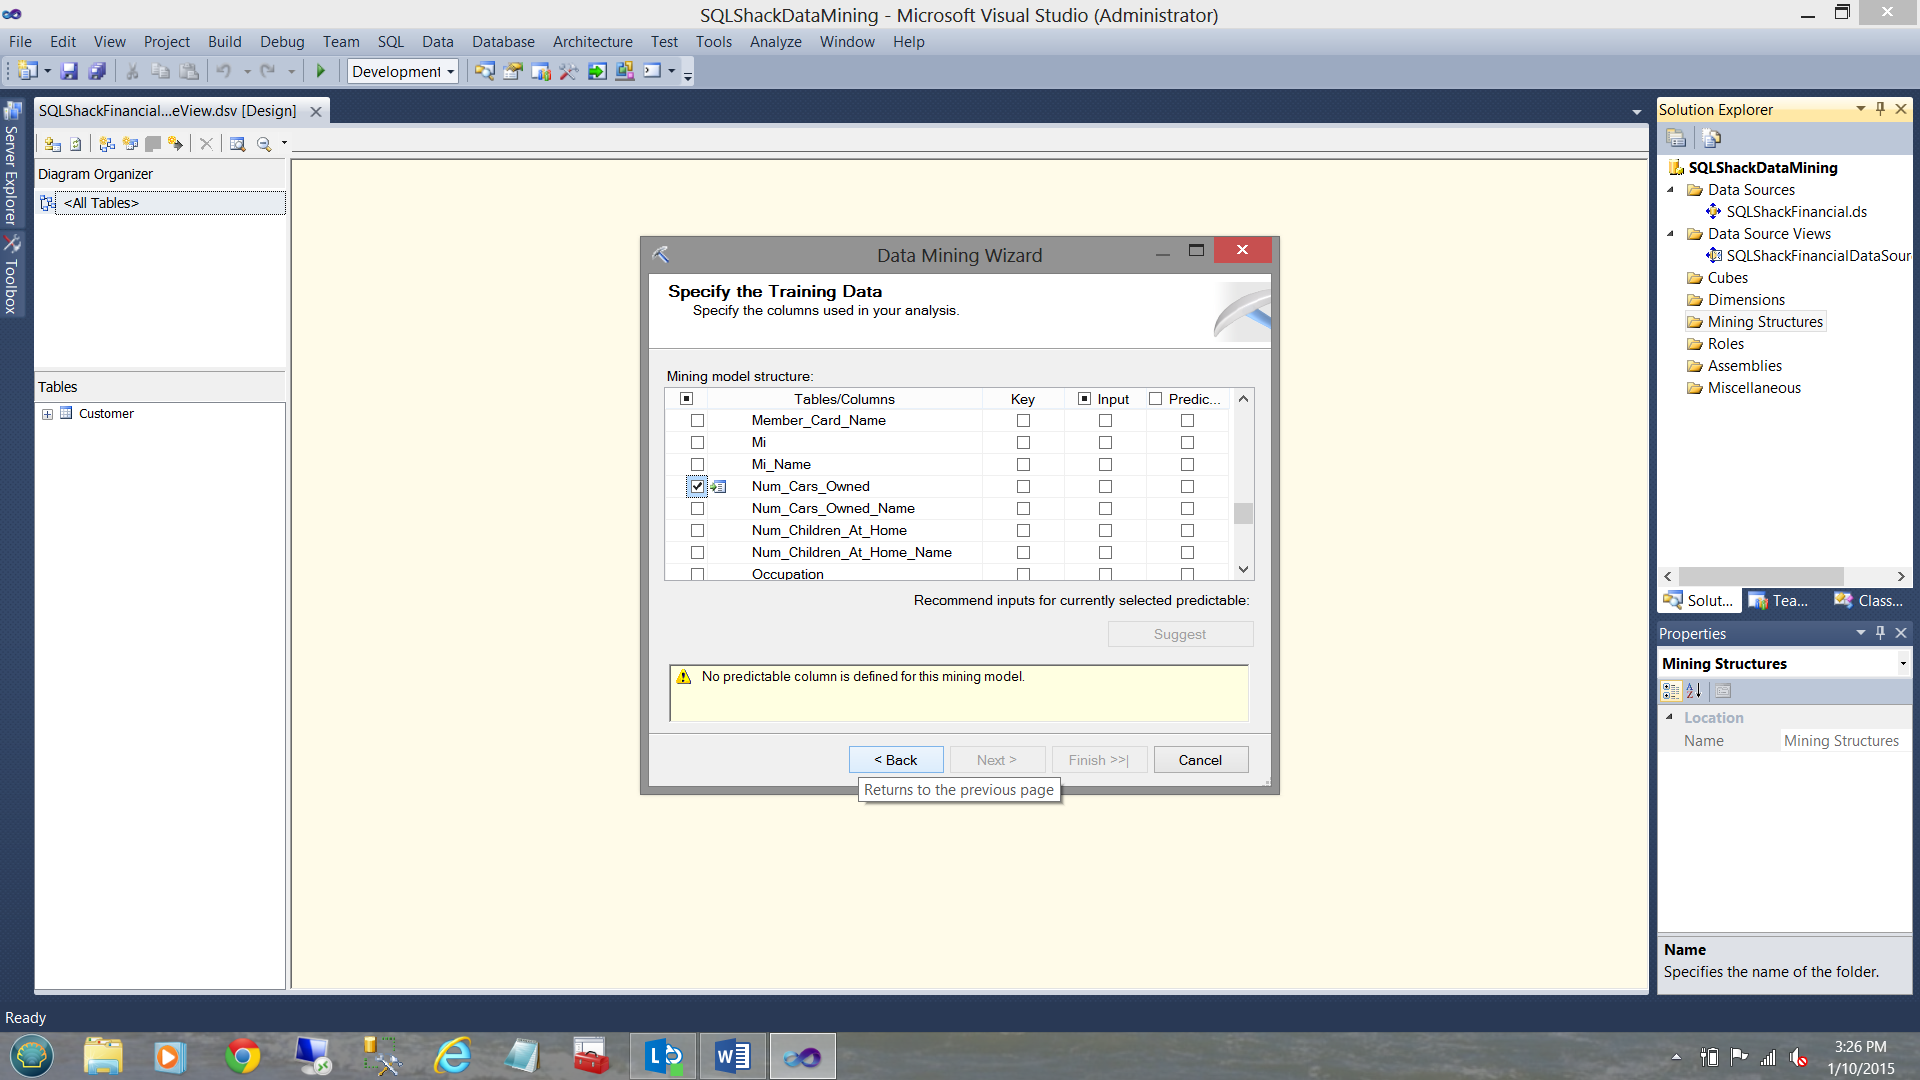Click the Zoom magnifier icon in DSV toolbar
Screen dimensions: 1920x1080
[x=264, y=144]
